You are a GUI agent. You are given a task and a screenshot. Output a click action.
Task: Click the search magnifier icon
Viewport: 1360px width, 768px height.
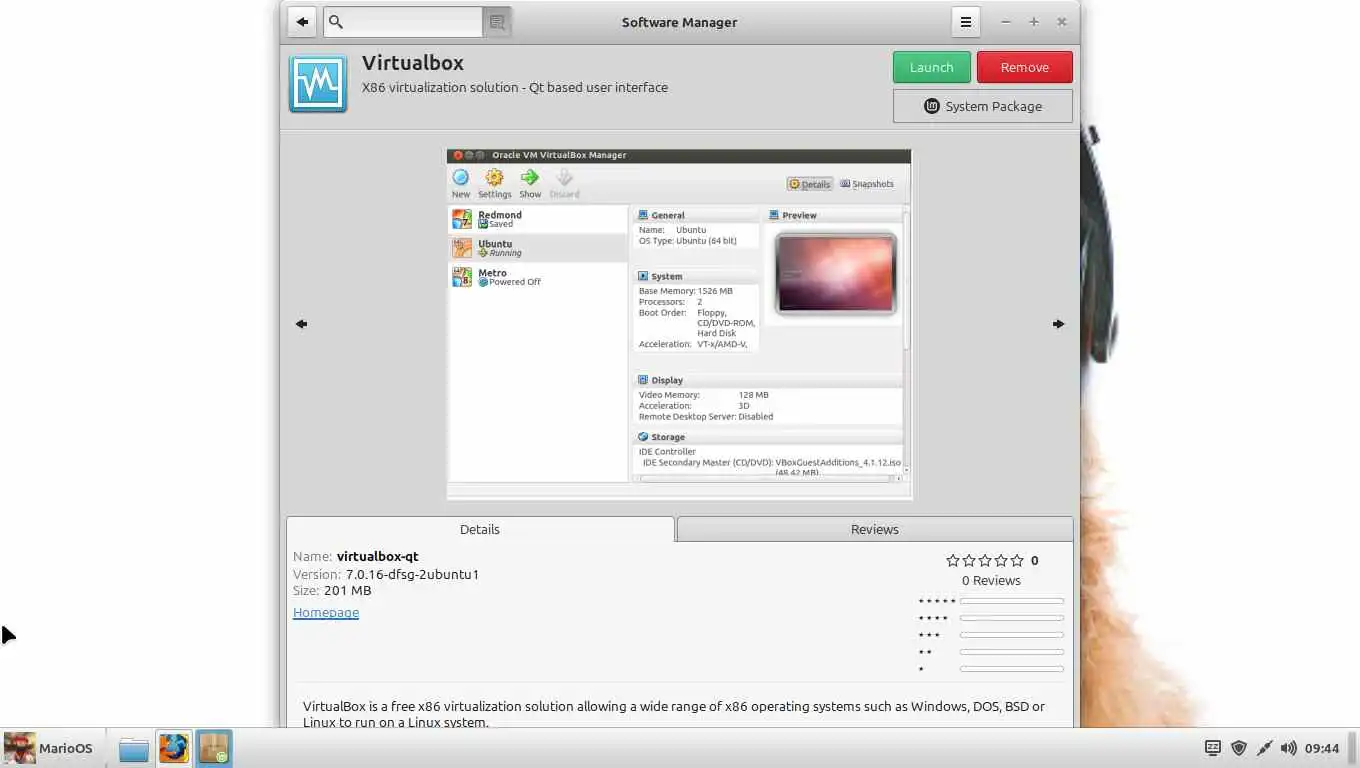coord(336,22)
